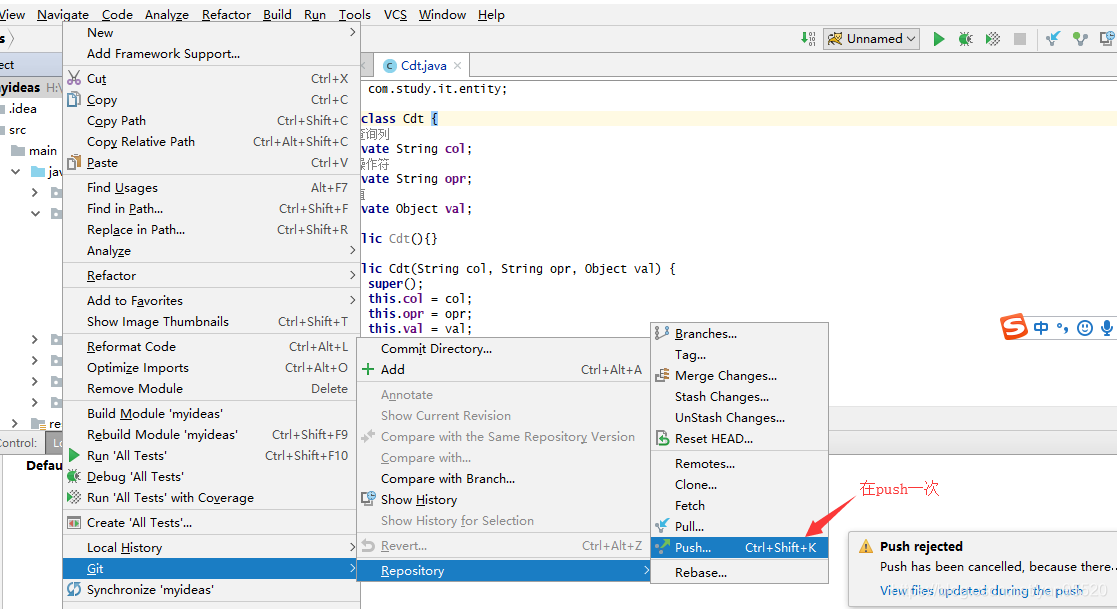Select Remotes in Repository submenu
The image size is (1117, 609).
[739, 464]
